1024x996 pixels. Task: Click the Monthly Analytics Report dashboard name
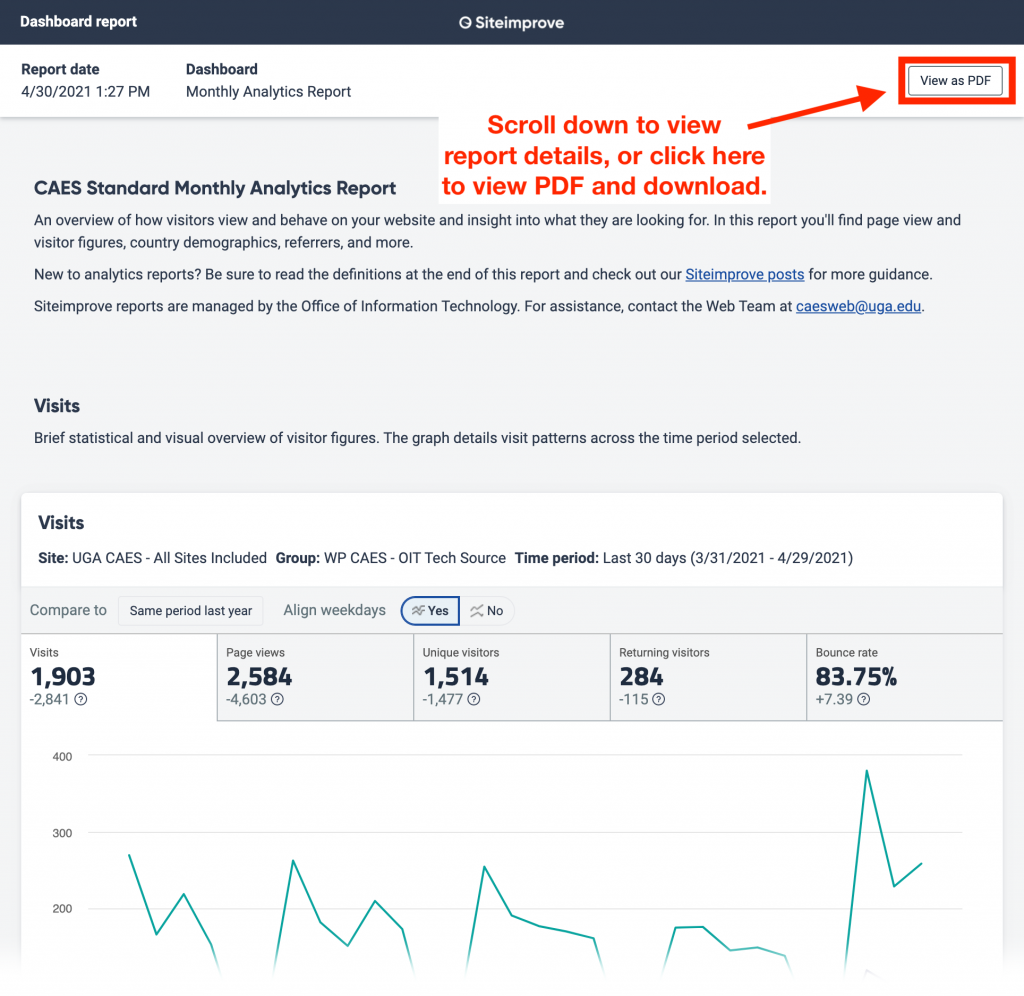[x=268, y=91]
